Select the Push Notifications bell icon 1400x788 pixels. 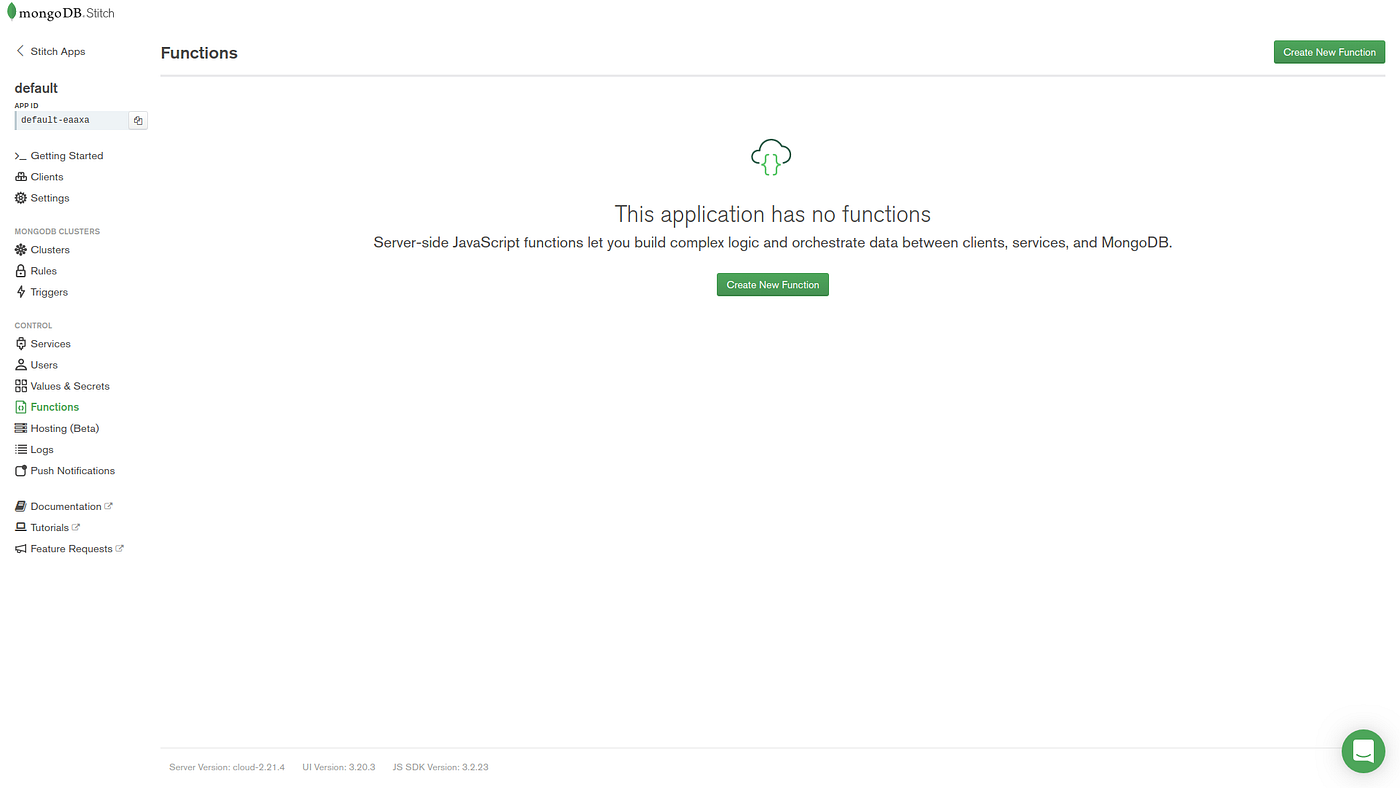[x=19, y=469]
